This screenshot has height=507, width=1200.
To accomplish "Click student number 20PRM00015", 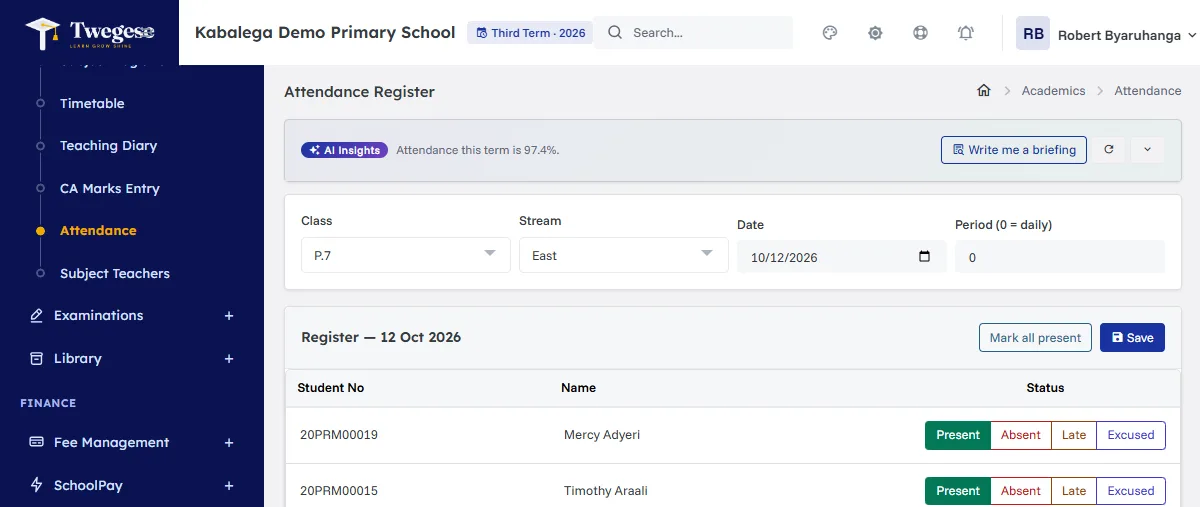I will click(339, 491).
